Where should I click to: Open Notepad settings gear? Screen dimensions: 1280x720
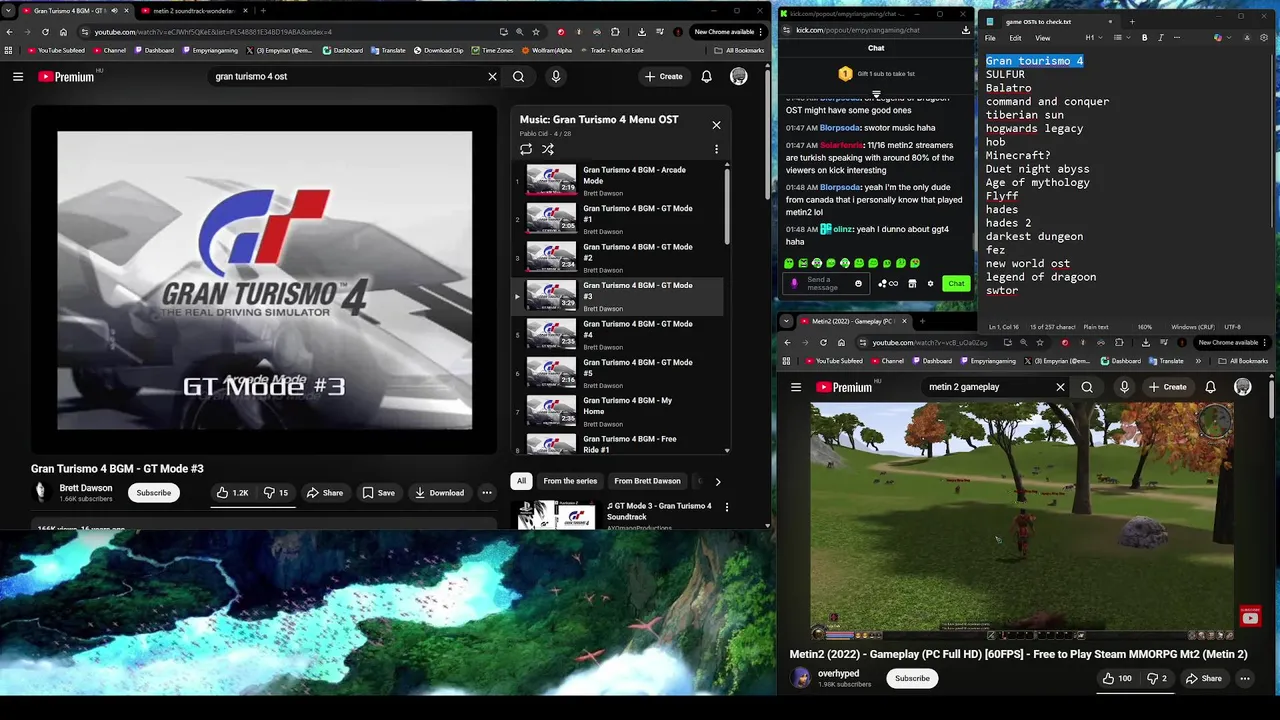[1265, 38]
